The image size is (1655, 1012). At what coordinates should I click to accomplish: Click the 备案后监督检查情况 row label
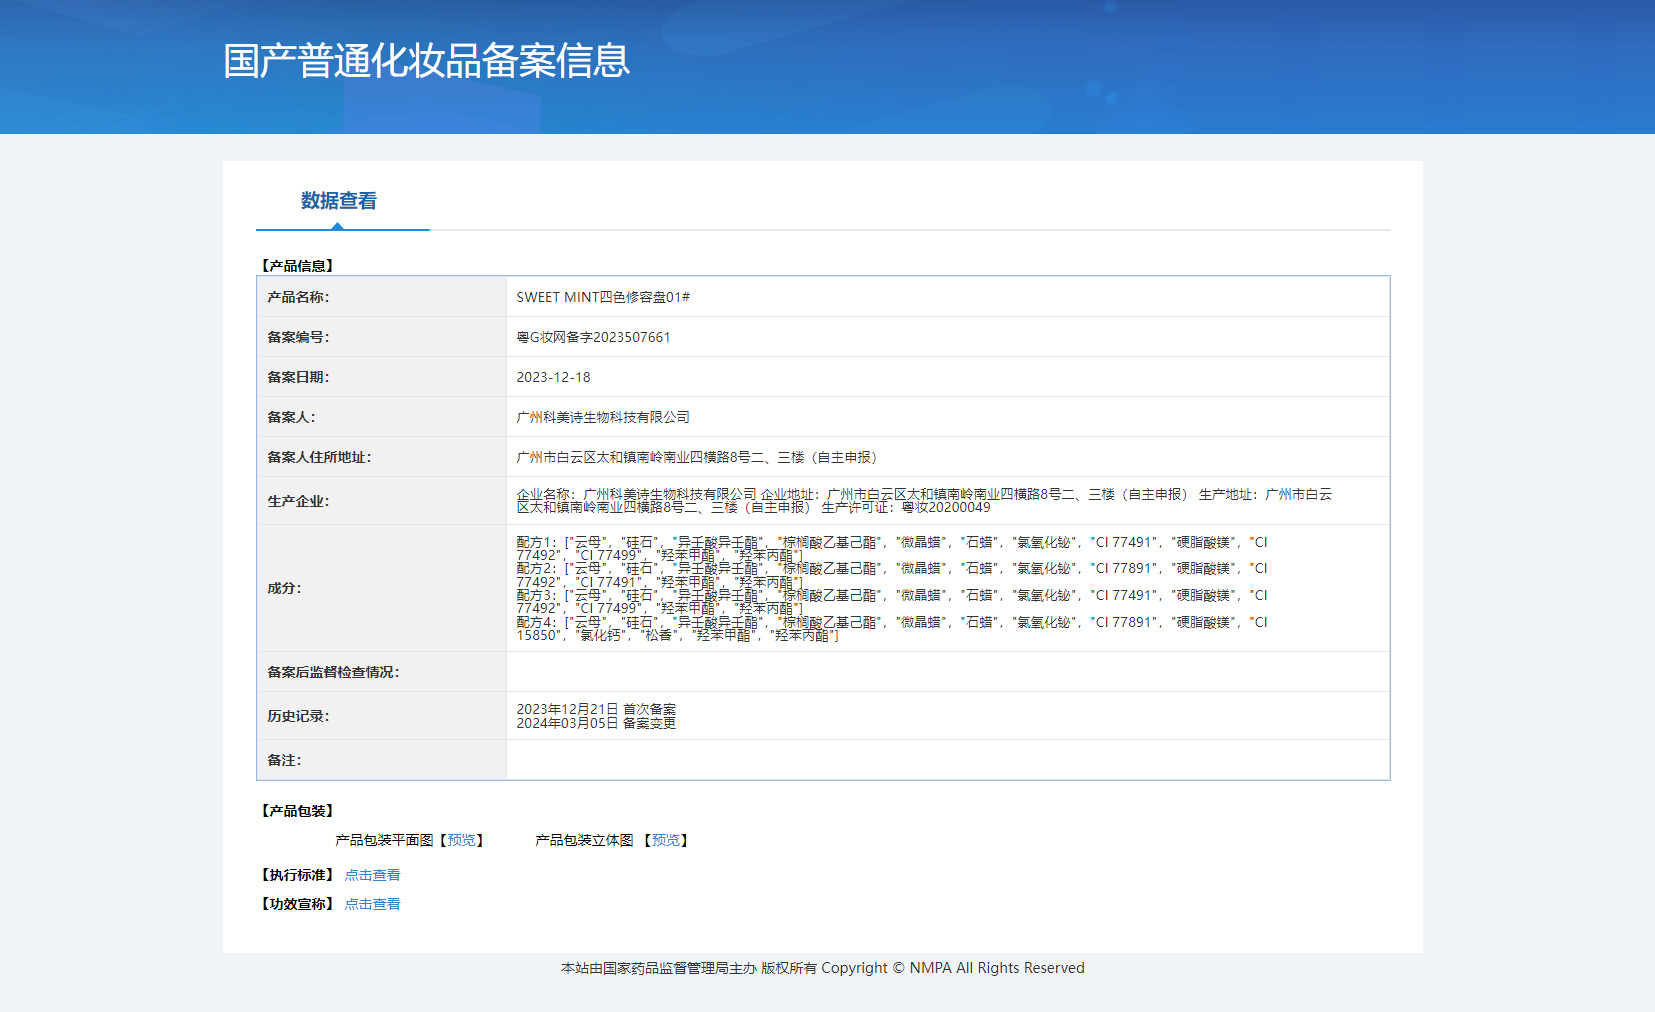333,672
